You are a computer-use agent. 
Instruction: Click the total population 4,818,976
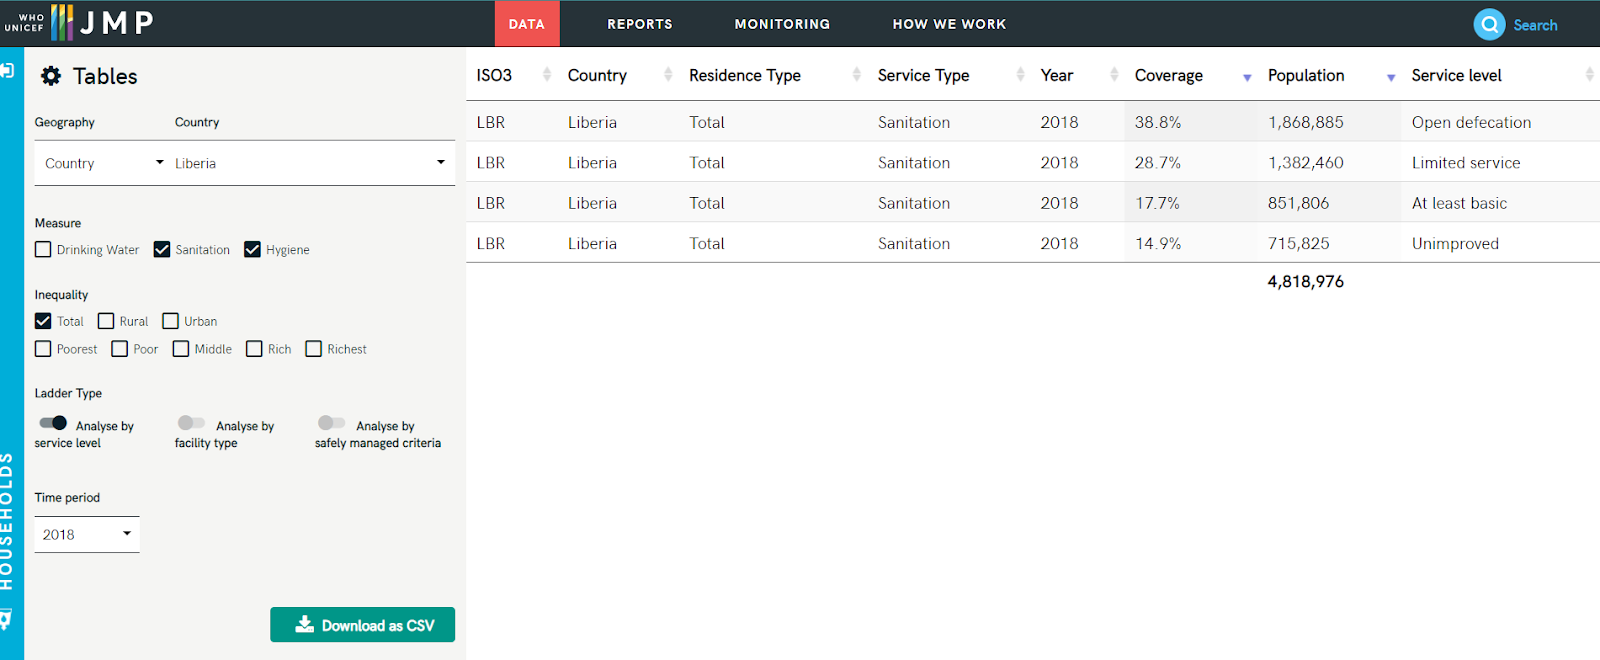click(1306, 281)
